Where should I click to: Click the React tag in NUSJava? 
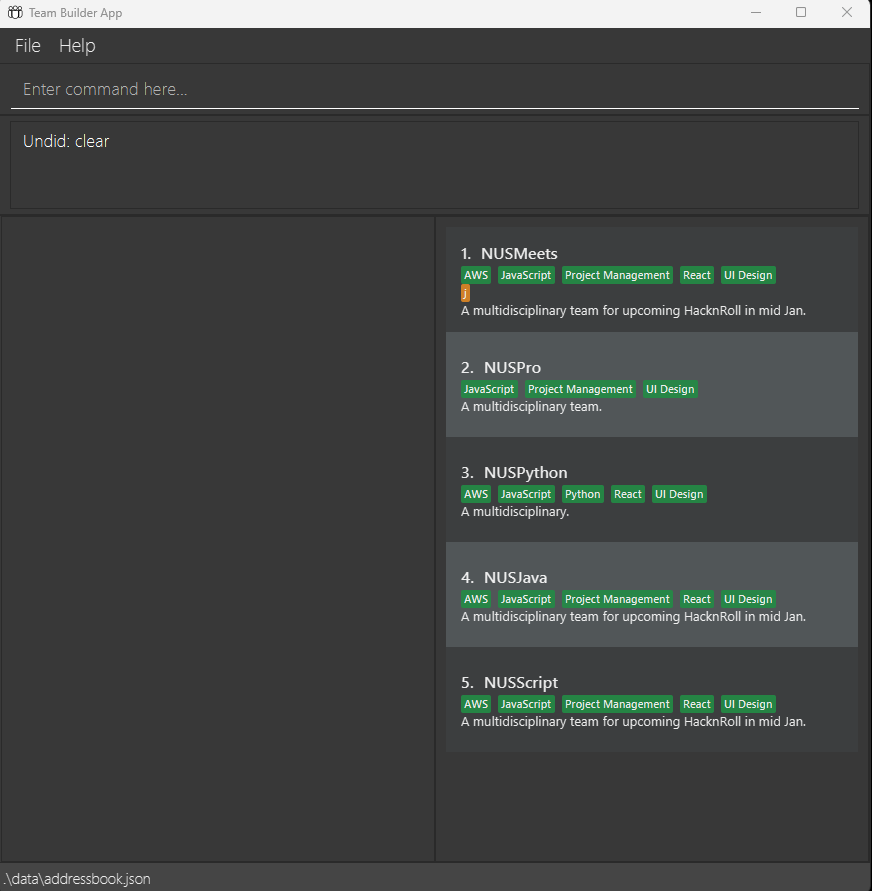[x=697, y=599]
